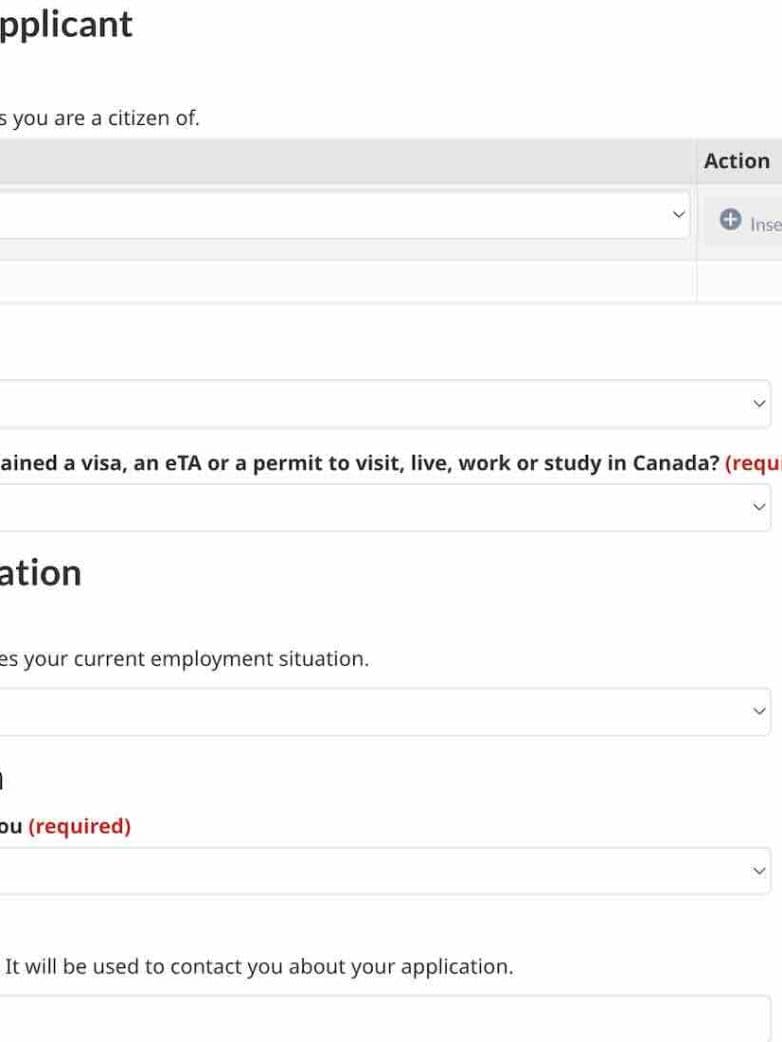Viewport: 782px width, 1042px height.
Task: Click the visa, eTA or permit question label
Action: (x=360, y=465)
